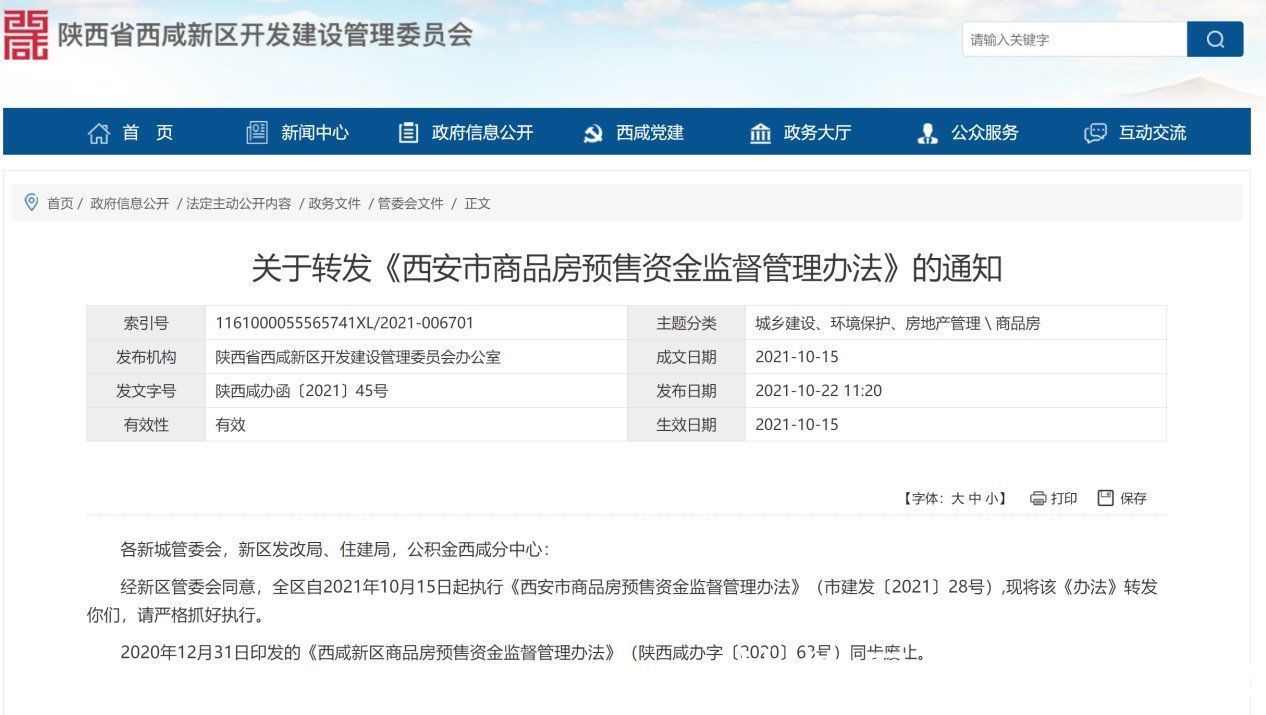Viewport: 1266px width, 715px height.
Task: Focus the 请输入关键字 search field
Action: point(1075,39)
